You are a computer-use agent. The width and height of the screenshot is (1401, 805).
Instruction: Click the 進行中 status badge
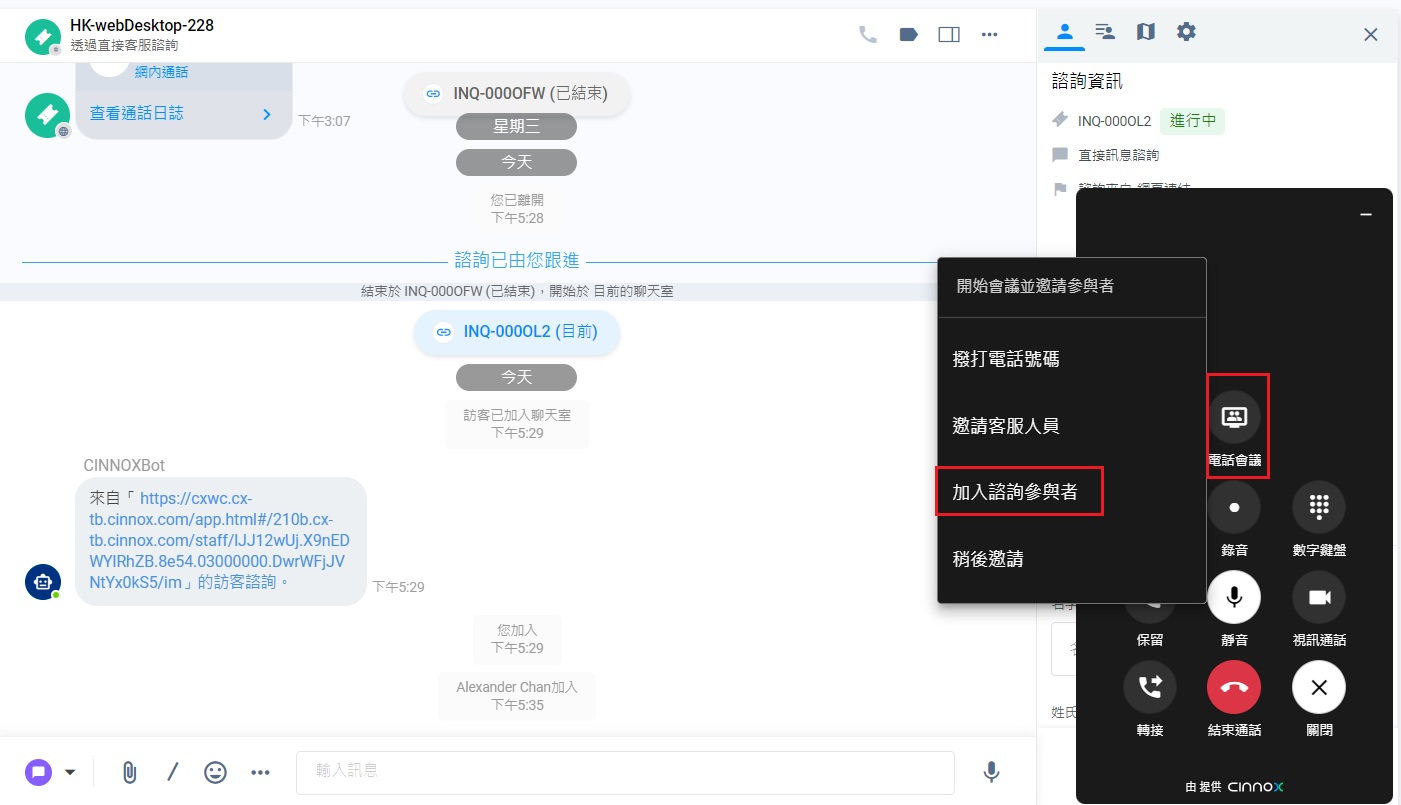pos(1193,121)
